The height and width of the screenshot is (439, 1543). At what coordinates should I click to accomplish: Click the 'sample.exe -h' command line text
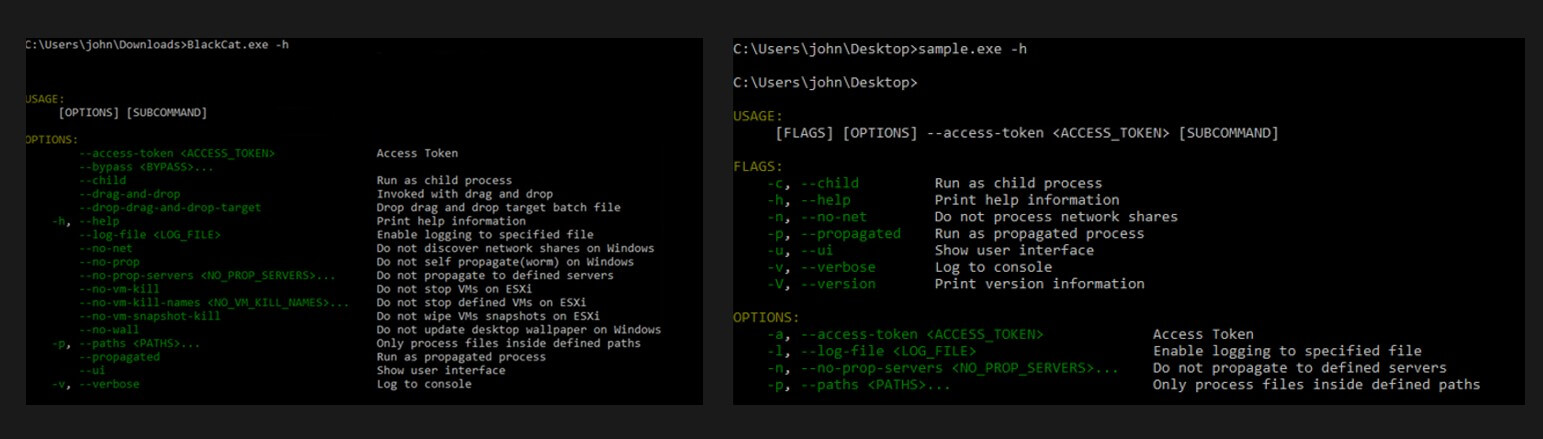pos(972,49)
